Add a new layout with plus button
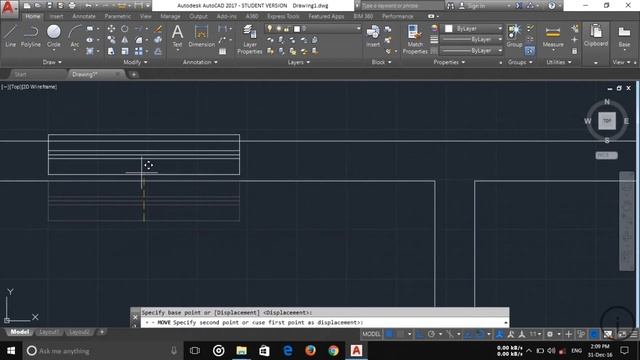The width and height of the screenshot is (640, 360). click(x=102, y=332)
